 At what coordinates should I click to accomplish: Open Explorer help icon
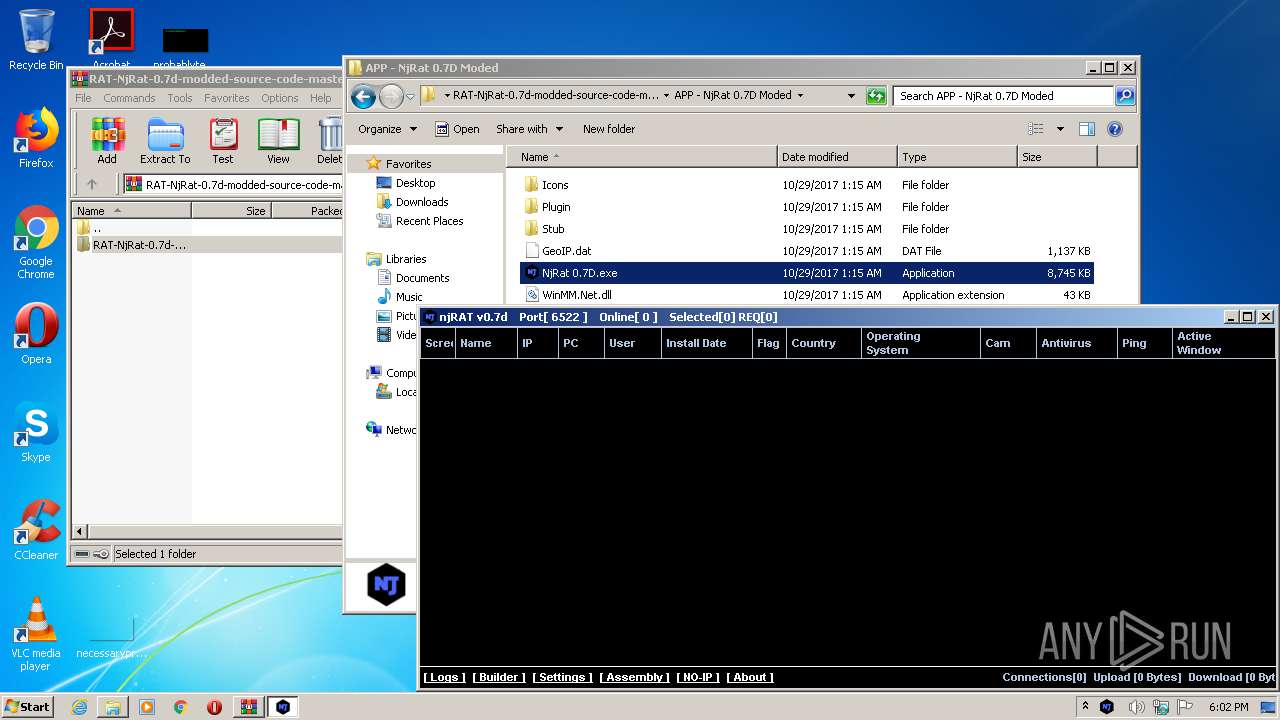tap(1115, 129)
